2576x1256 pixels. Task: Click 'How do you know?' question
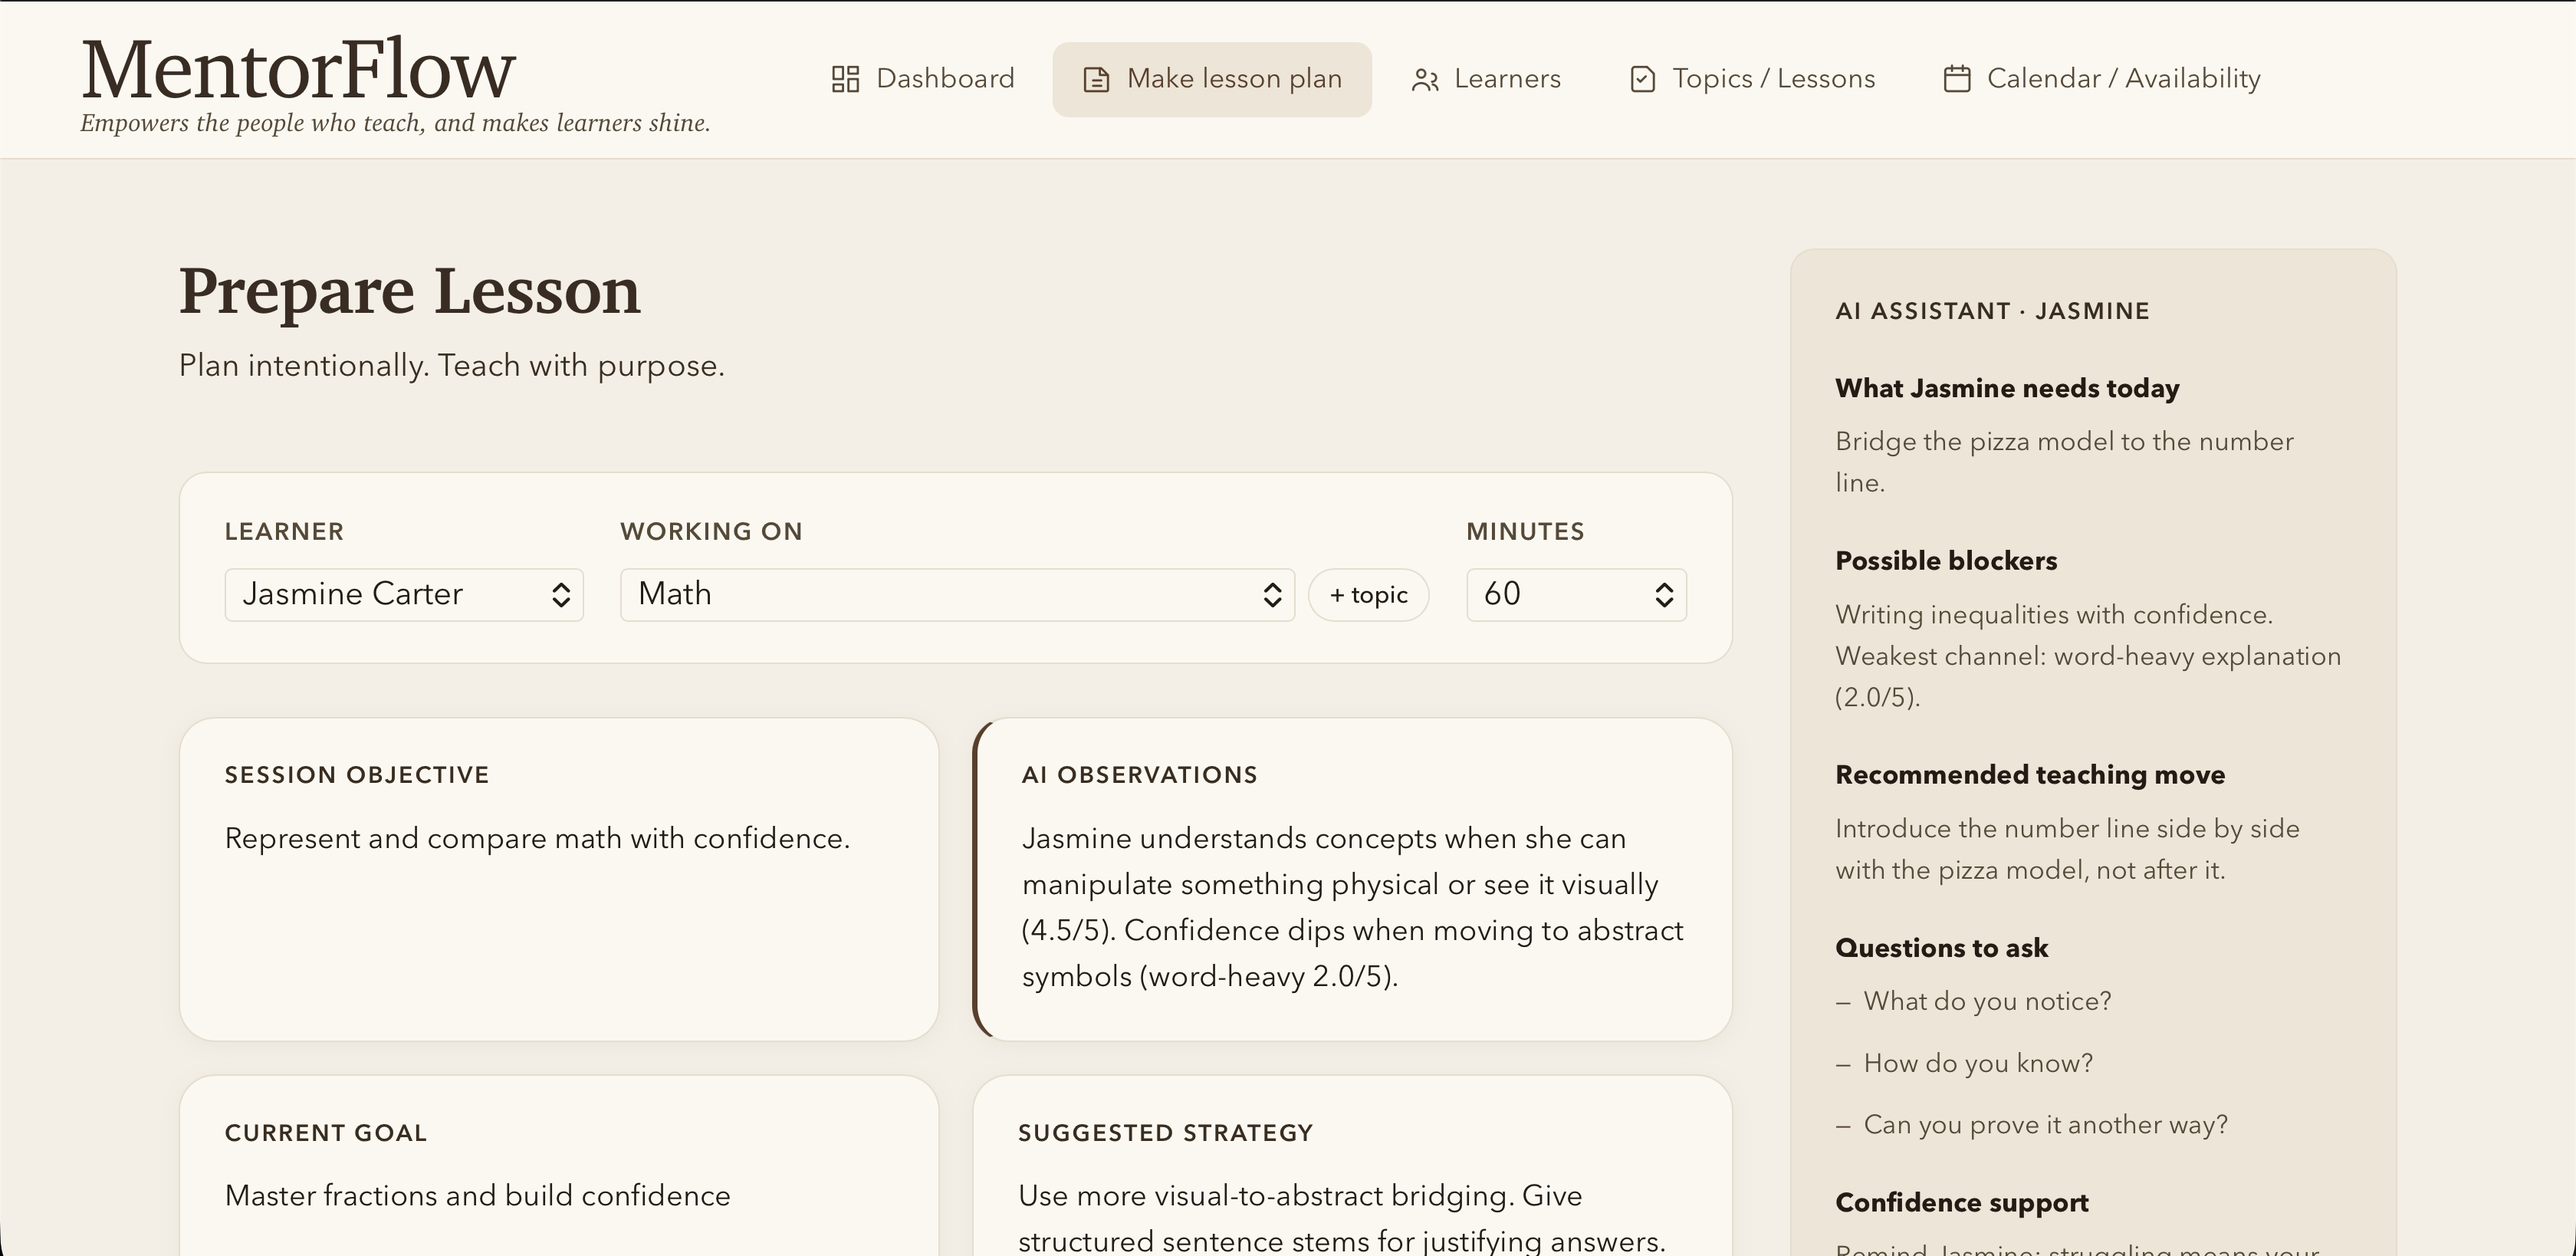1978,1063
